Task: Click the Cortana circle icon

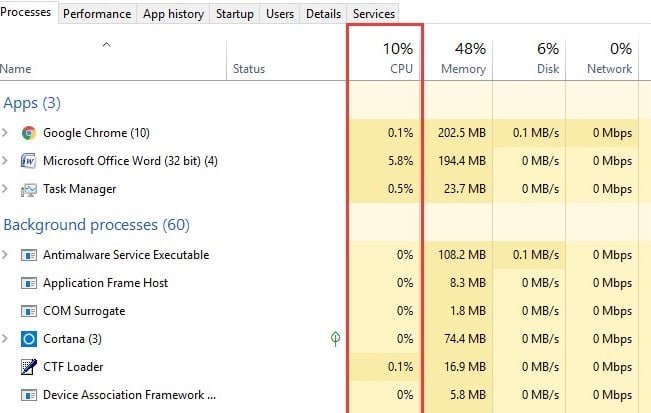Action: (x=29, y=339)
